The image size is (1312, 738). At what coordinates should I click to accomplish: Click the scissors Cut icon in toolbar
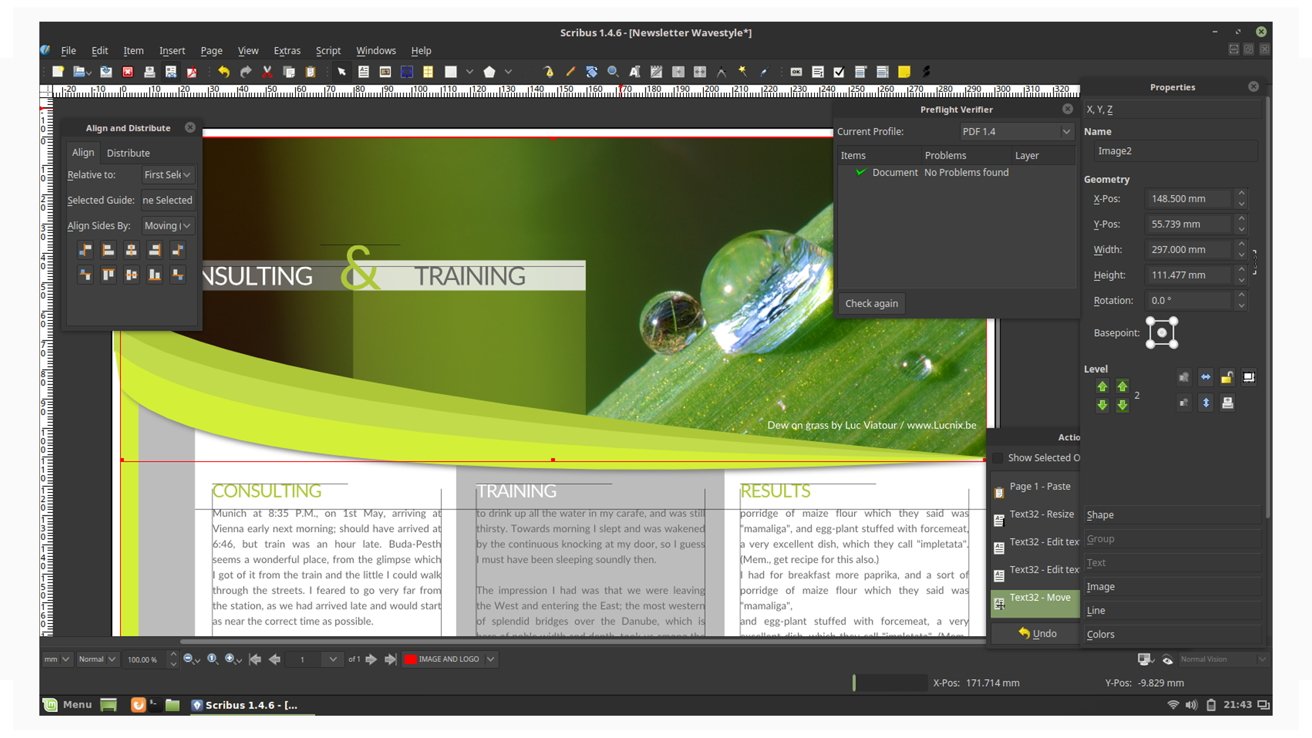tap(267, 72)
